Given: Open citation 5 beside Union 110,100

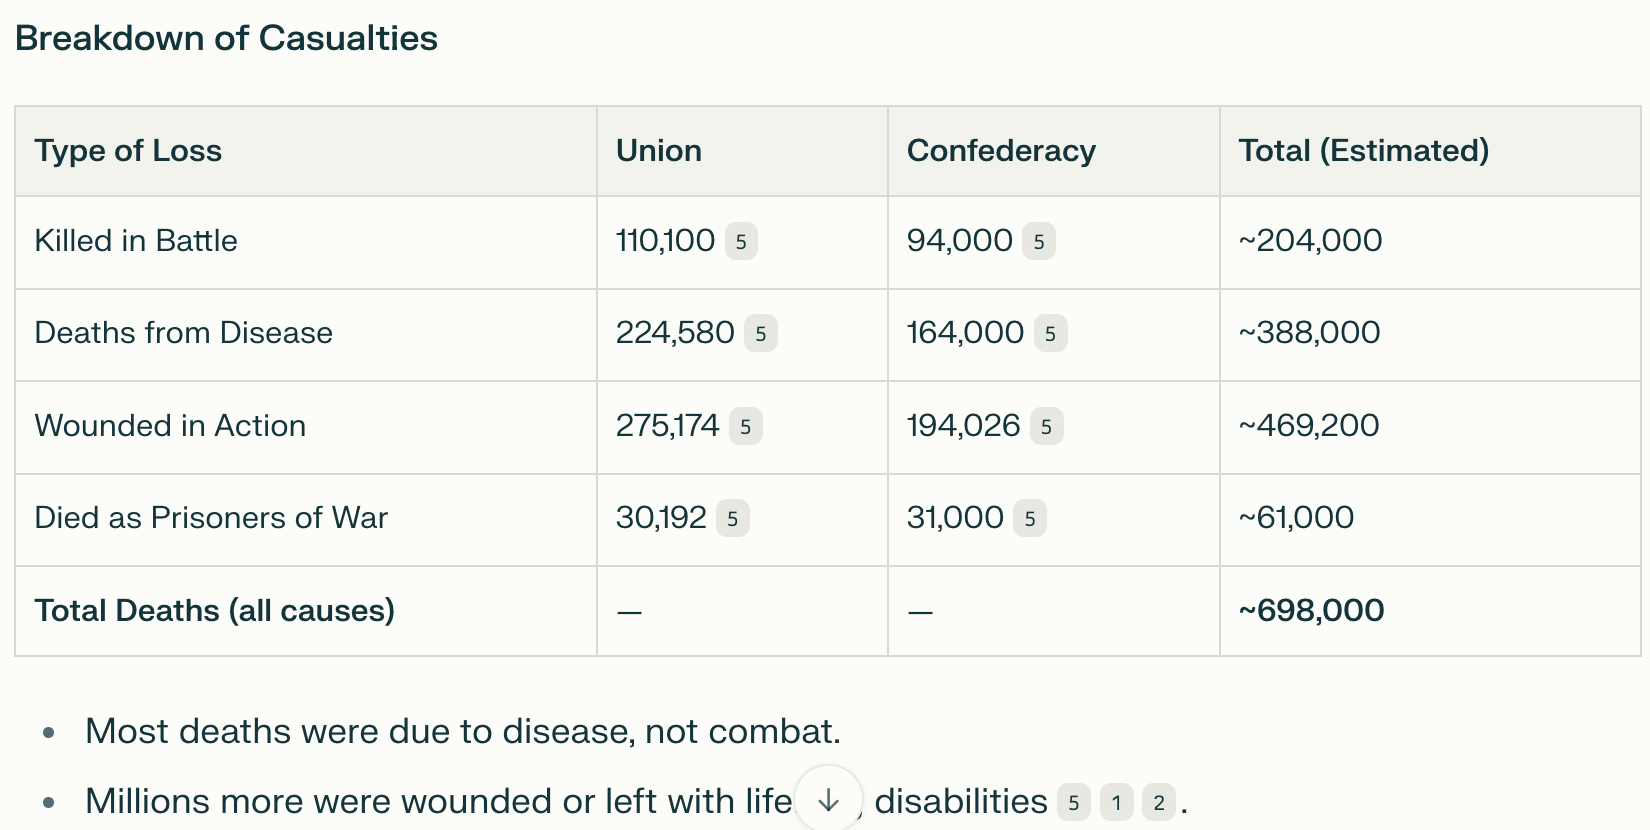Looking at the screenshot, I should pos(741,241).
